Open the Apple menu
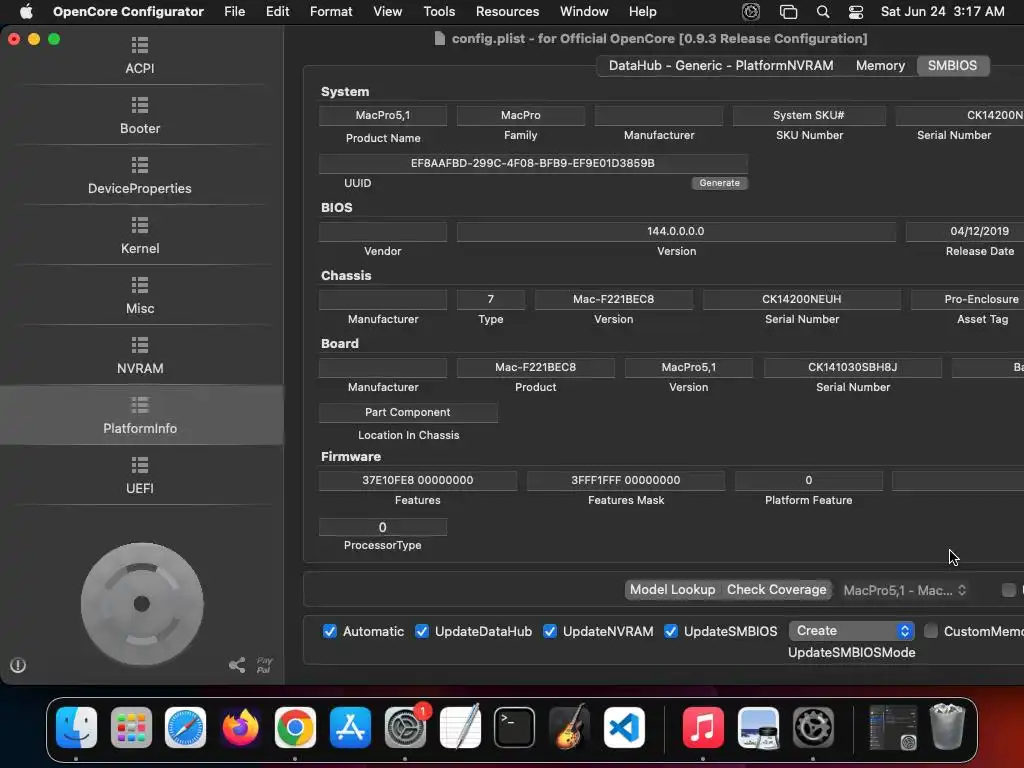Image resolution: width=1024 pixels, height=768 pixels. [26, 12]
